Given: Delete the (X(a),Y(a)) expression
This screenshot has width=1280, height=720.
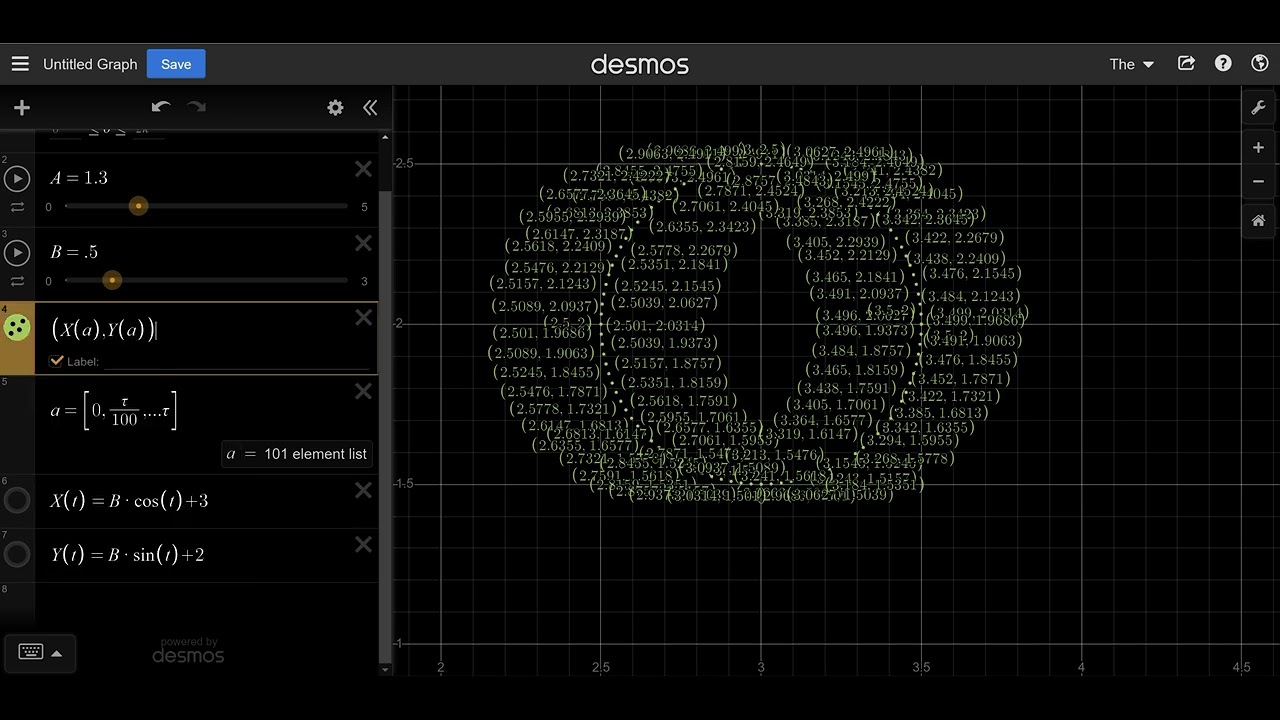Looking at the screenshot, I should (364, 317).
